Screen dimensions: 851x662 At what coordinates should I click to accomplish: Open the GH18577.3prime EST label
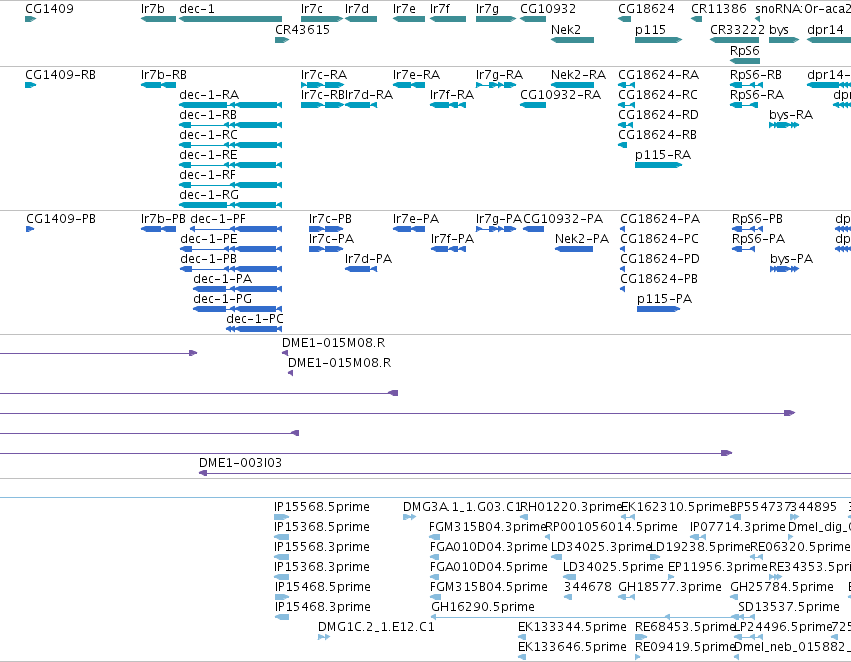[x=670, y=587]
